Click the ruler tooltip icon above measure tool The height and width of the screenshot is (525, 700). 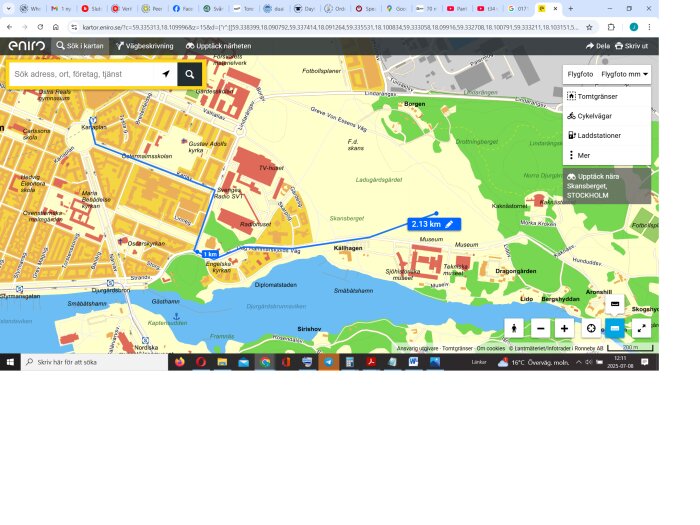[x=615, y=304]
